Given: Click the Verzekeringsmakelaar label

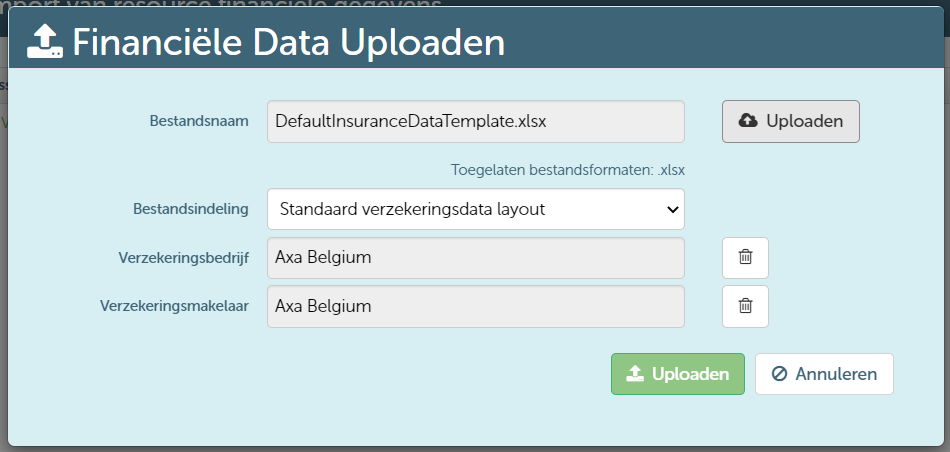Looking at the screenshot, I should point(174,306).
